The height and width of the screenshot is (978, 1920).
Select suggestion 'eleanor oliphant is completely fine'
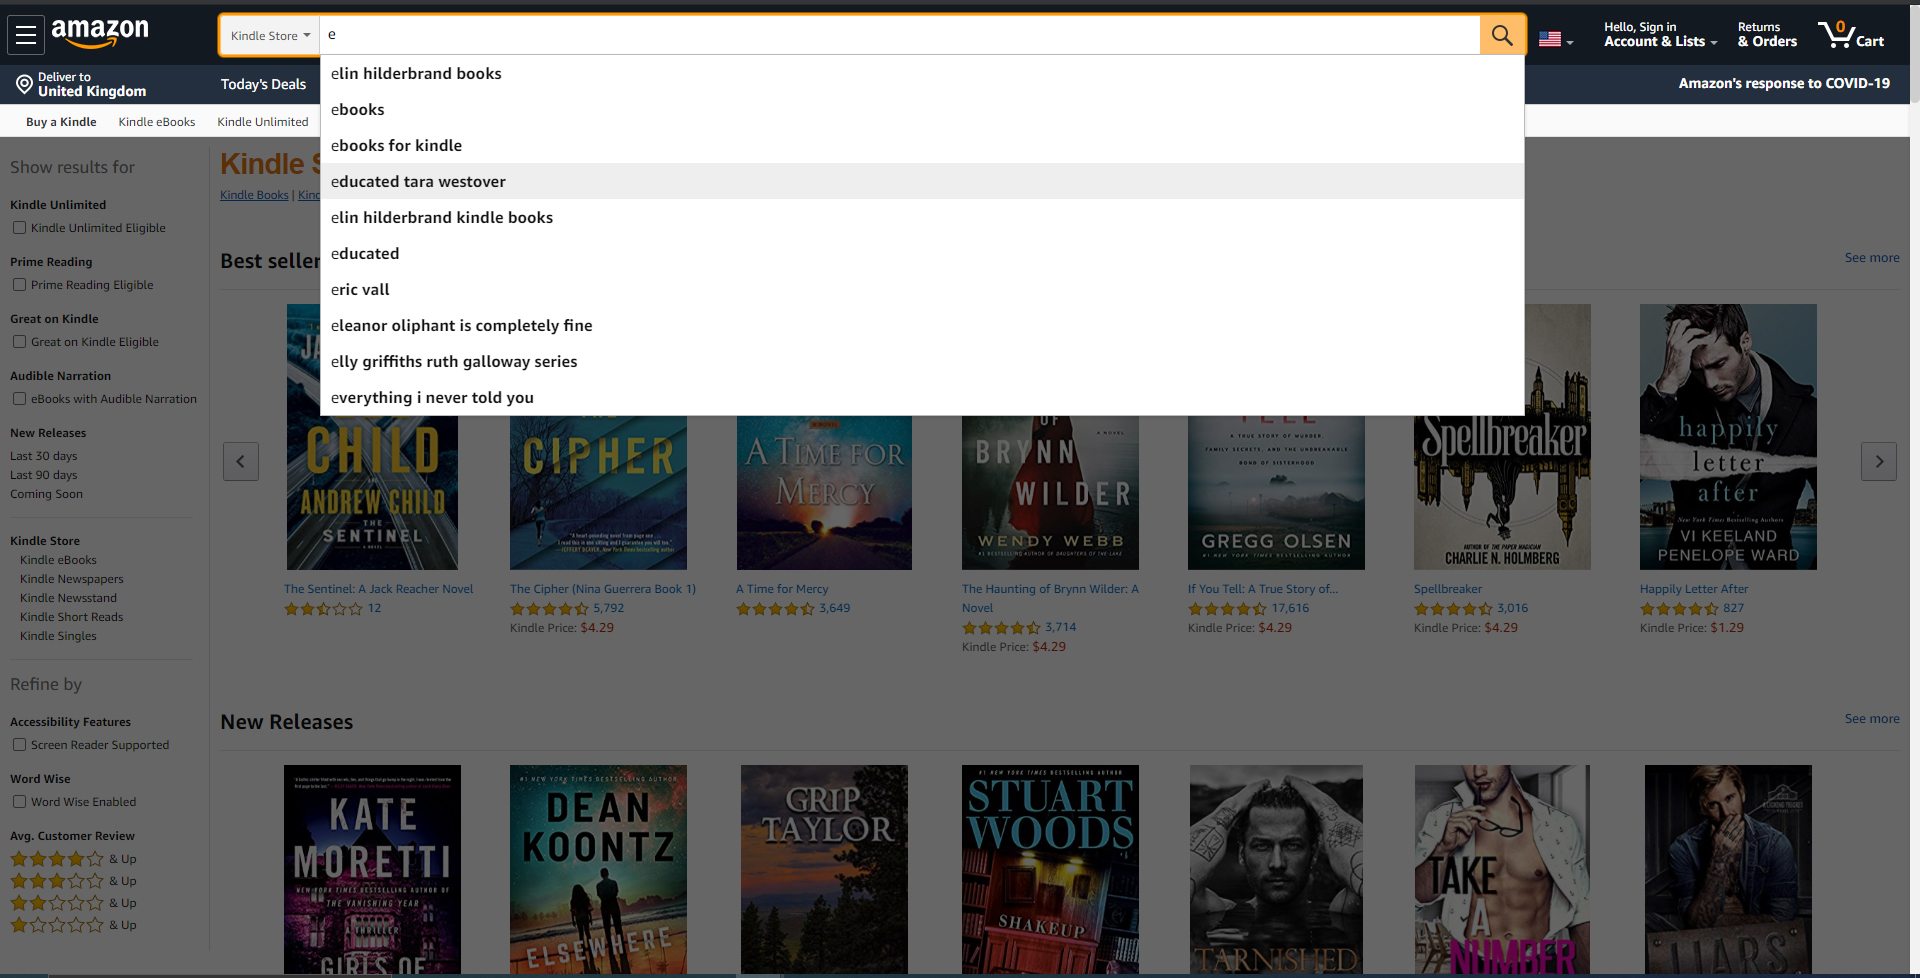coord(922,325)
